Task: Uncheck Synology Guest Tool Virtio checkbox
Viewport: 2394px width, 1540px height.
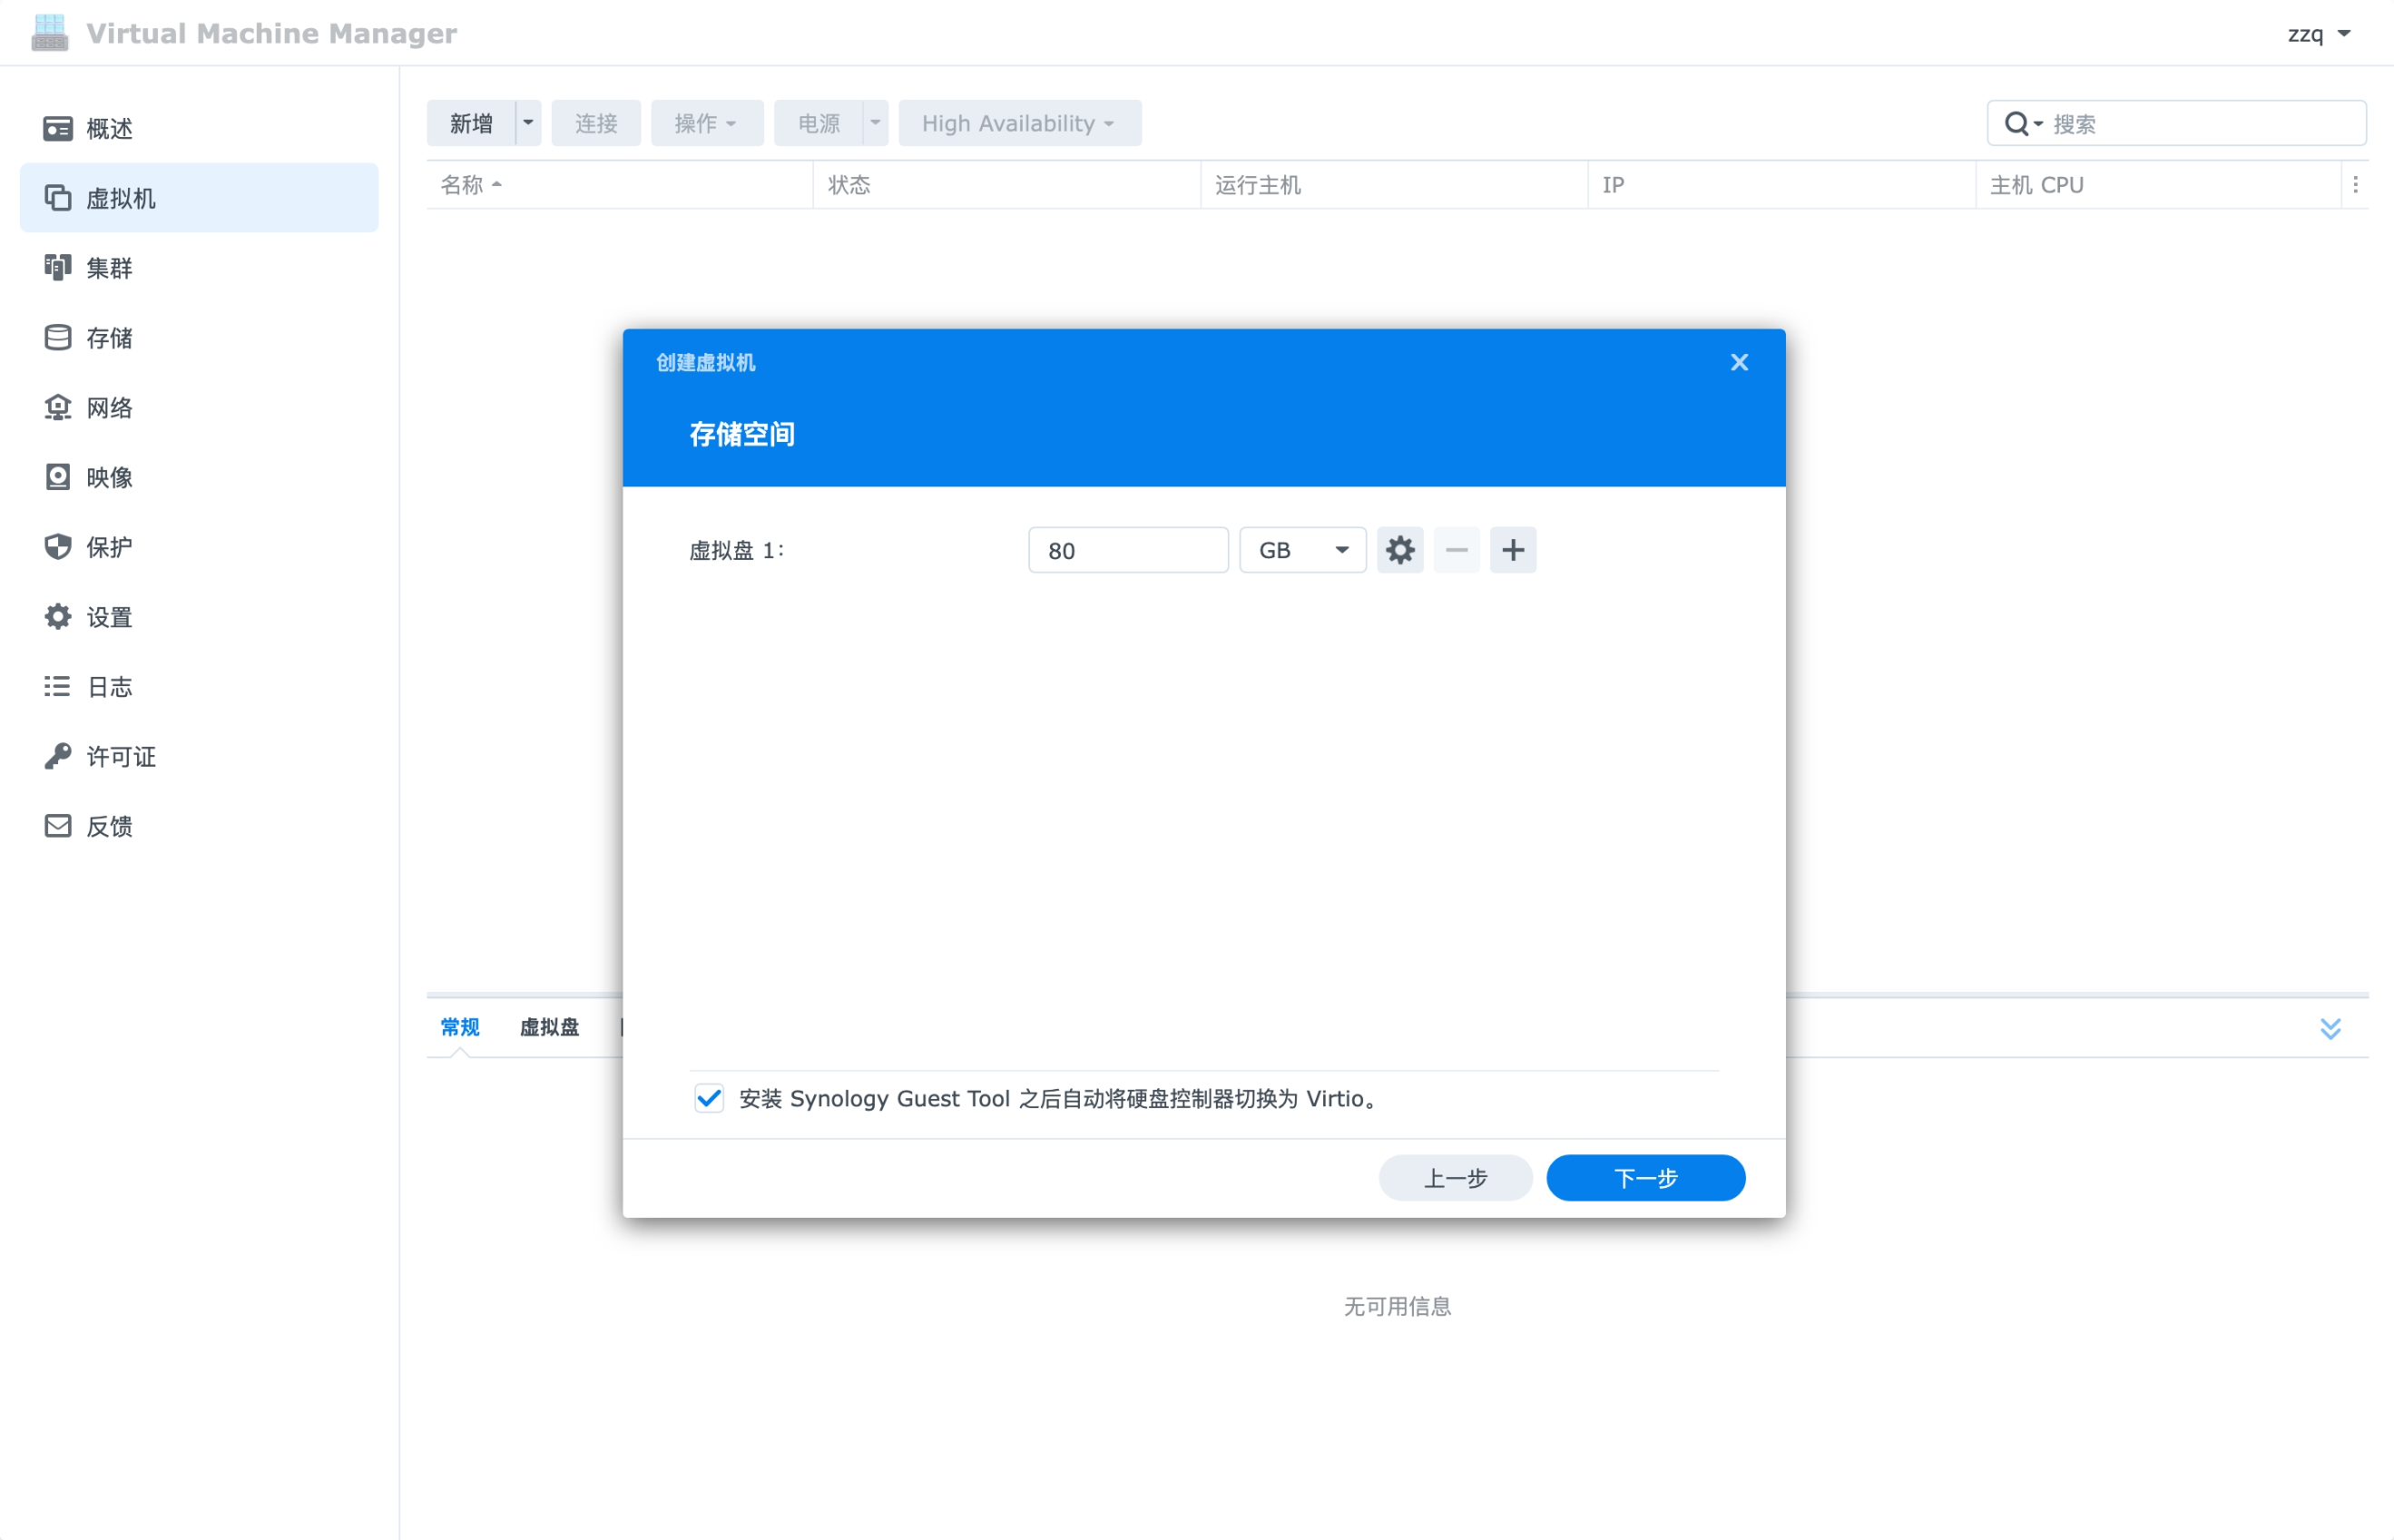Action: pos(709,1098)
